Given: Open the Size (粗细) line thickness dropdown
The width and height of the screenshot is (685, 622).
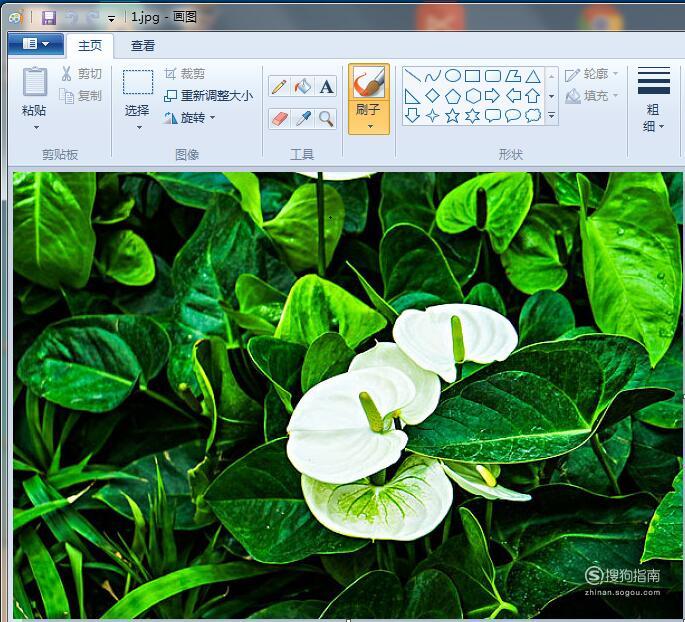Looking at the screenshot, I should tap(654, 100).
